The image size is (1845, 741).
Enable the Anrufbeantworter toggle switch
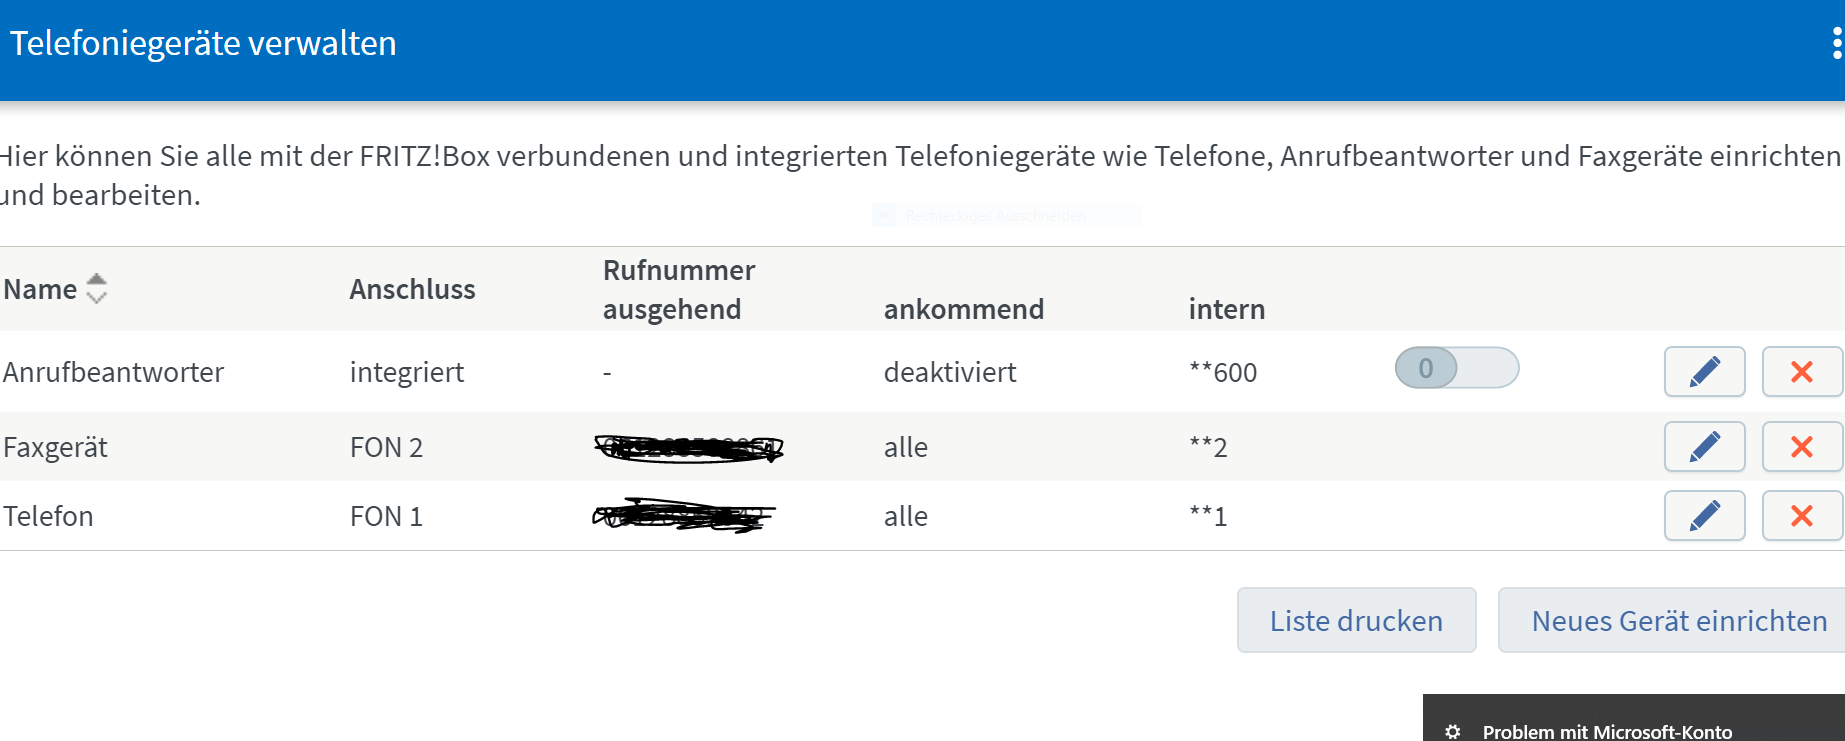pyautogui.click(x=1456, y=368)
